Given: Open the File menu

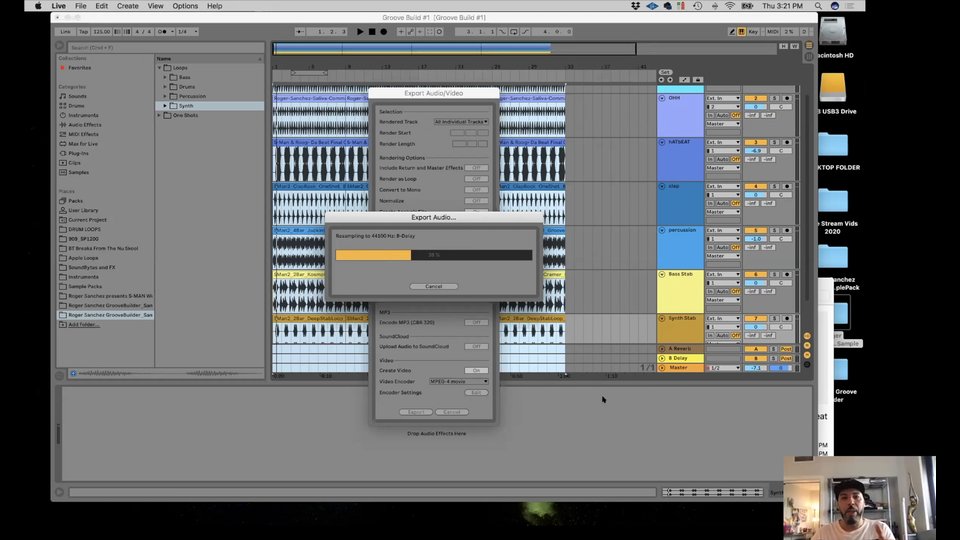Looking at the screenshot, I should (x=80, y=6).
